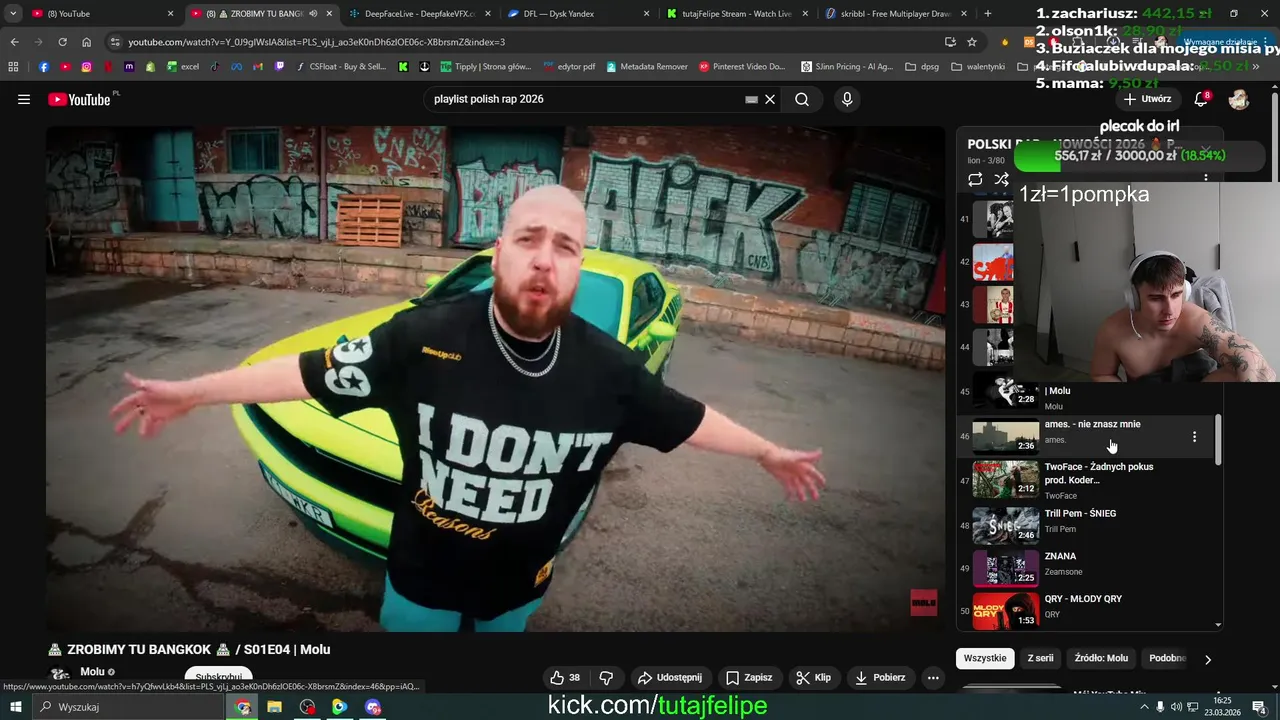This screenshot has width=1280, height=720.
Task: Clear the search query with the X
Action: pos(770,99)
